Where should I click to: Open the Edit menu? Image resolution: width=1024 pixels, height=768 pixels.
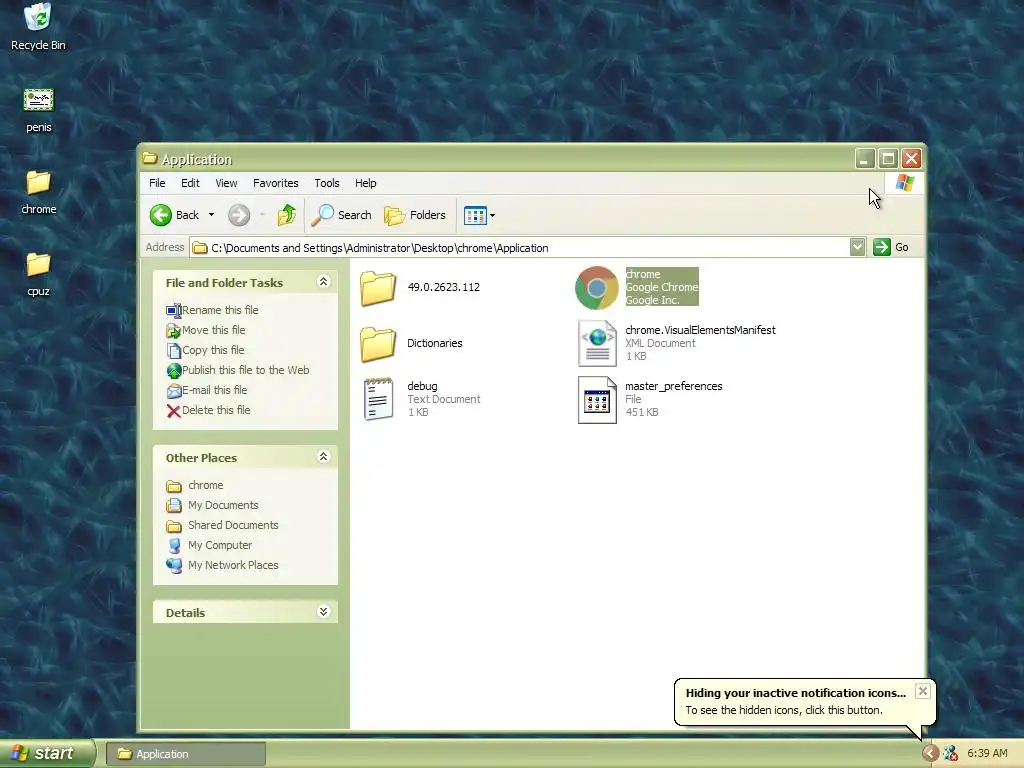[190, 183]
